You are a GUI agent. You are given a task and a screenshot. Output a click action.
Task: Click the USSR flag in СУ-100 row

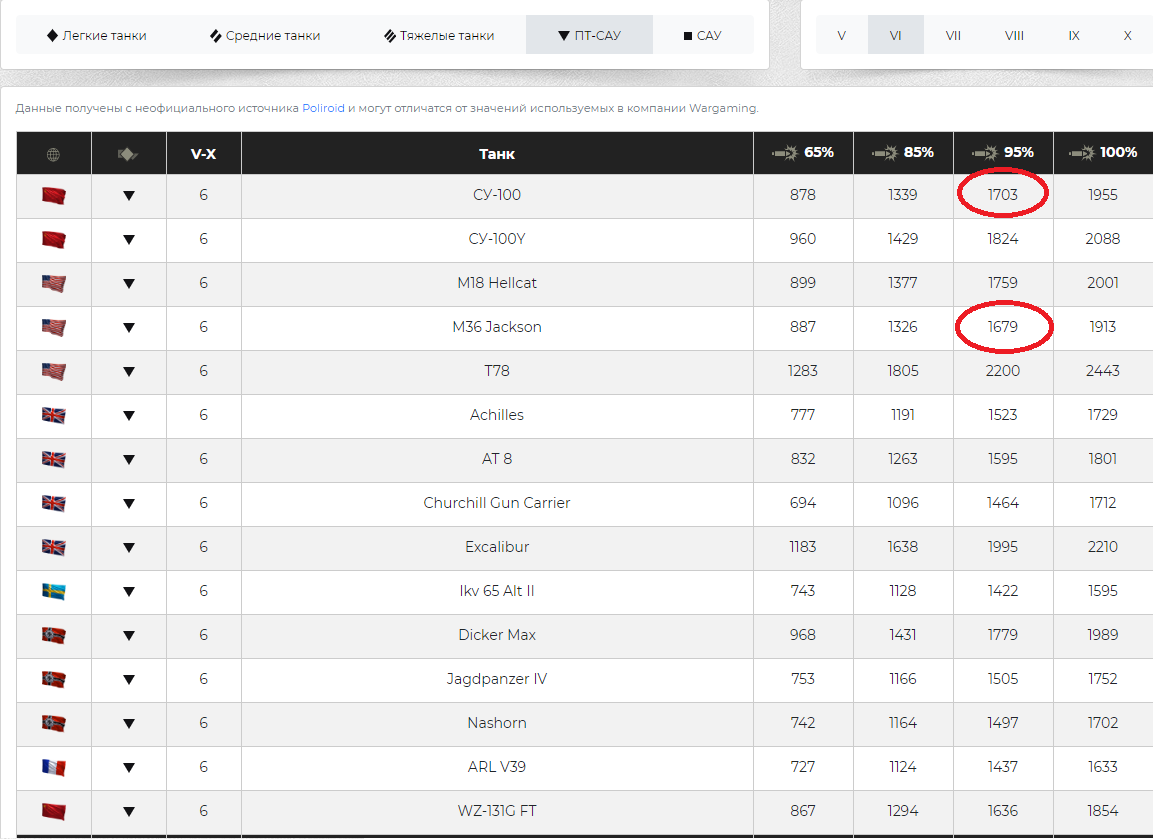click(54, 196)
